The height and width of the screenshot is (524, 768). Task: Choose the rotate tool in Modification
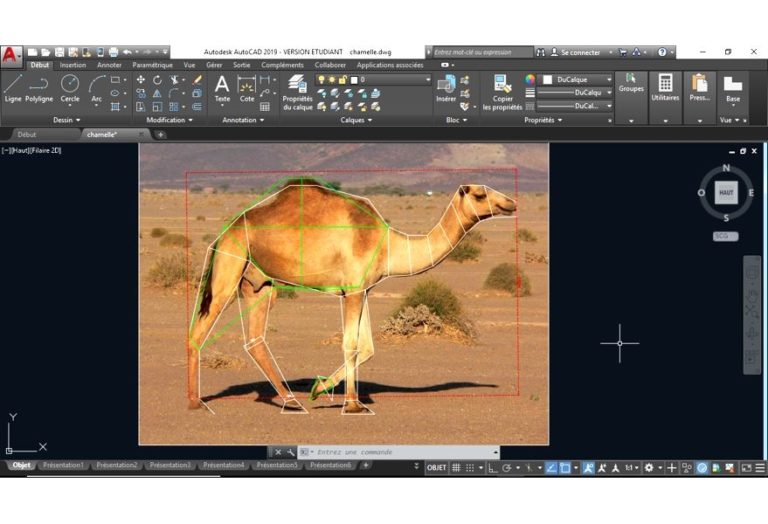[157, 79]
